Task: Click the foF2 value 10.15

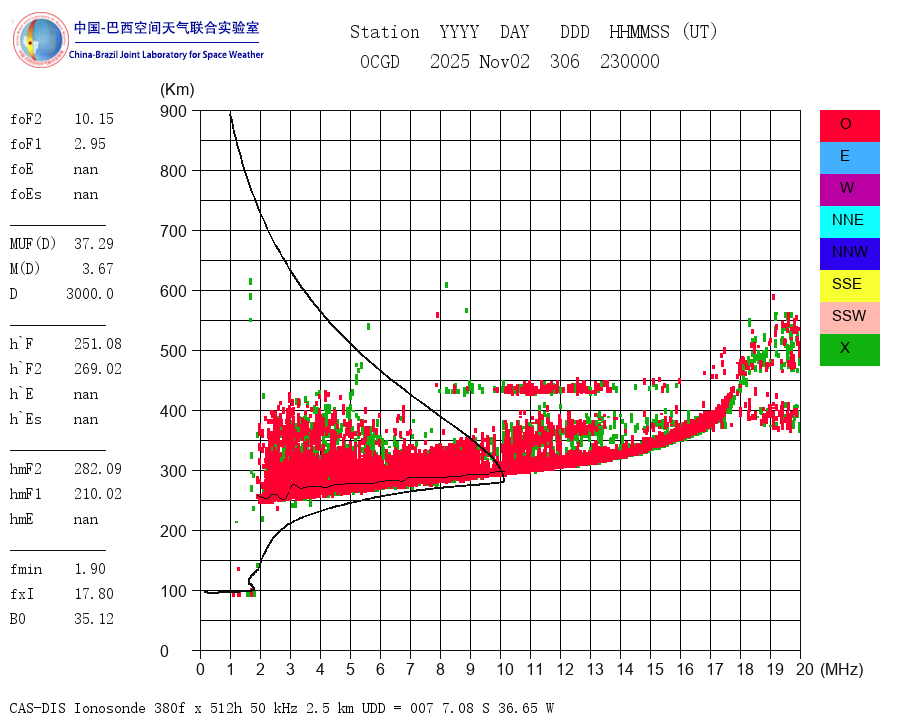Action: [x=94, y=119]
